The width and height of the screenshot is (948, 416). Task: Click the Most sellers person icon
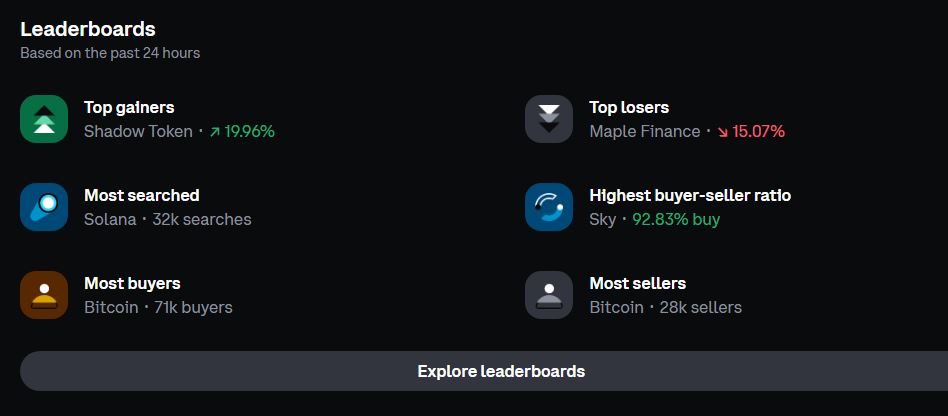548,295
